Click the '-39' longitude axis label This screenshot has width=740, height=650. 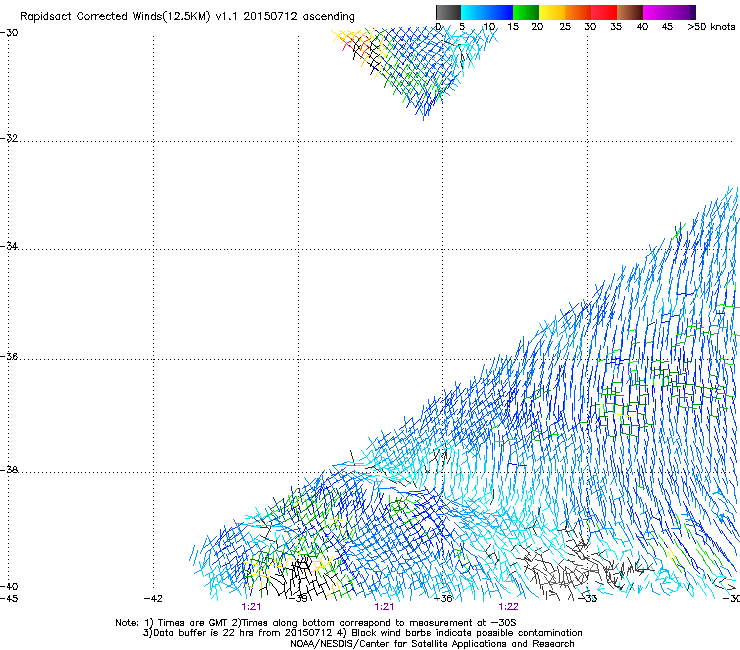pos(298,598)
